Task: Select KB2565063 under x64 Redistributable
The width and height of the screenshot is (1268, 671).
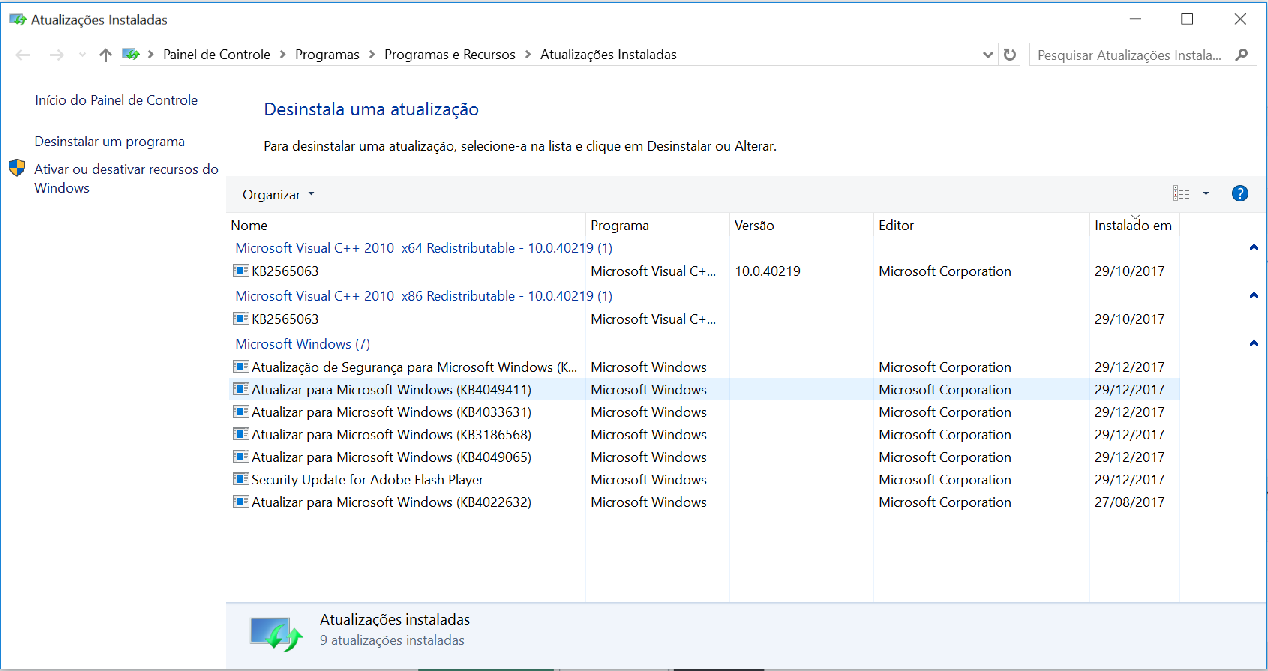Action: (704, 271)
